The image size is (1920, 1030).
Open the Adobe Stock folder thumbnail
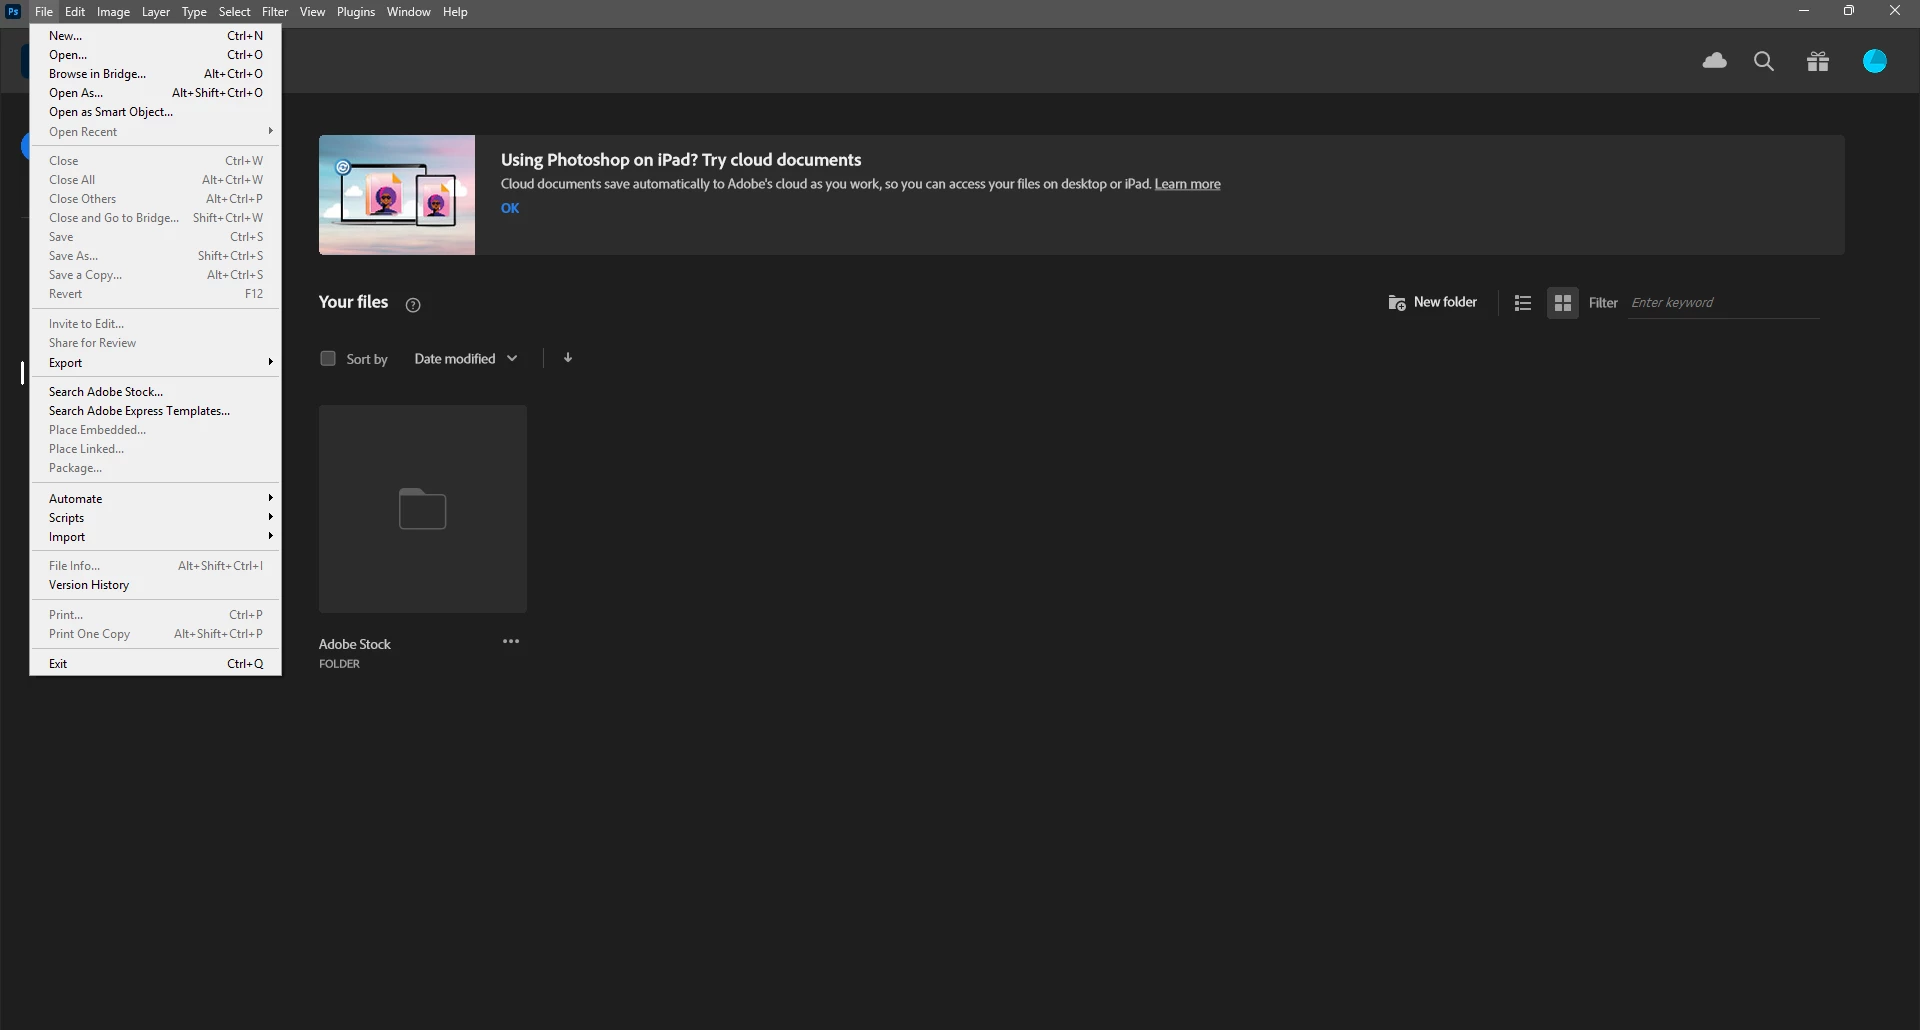click(423, 509)
